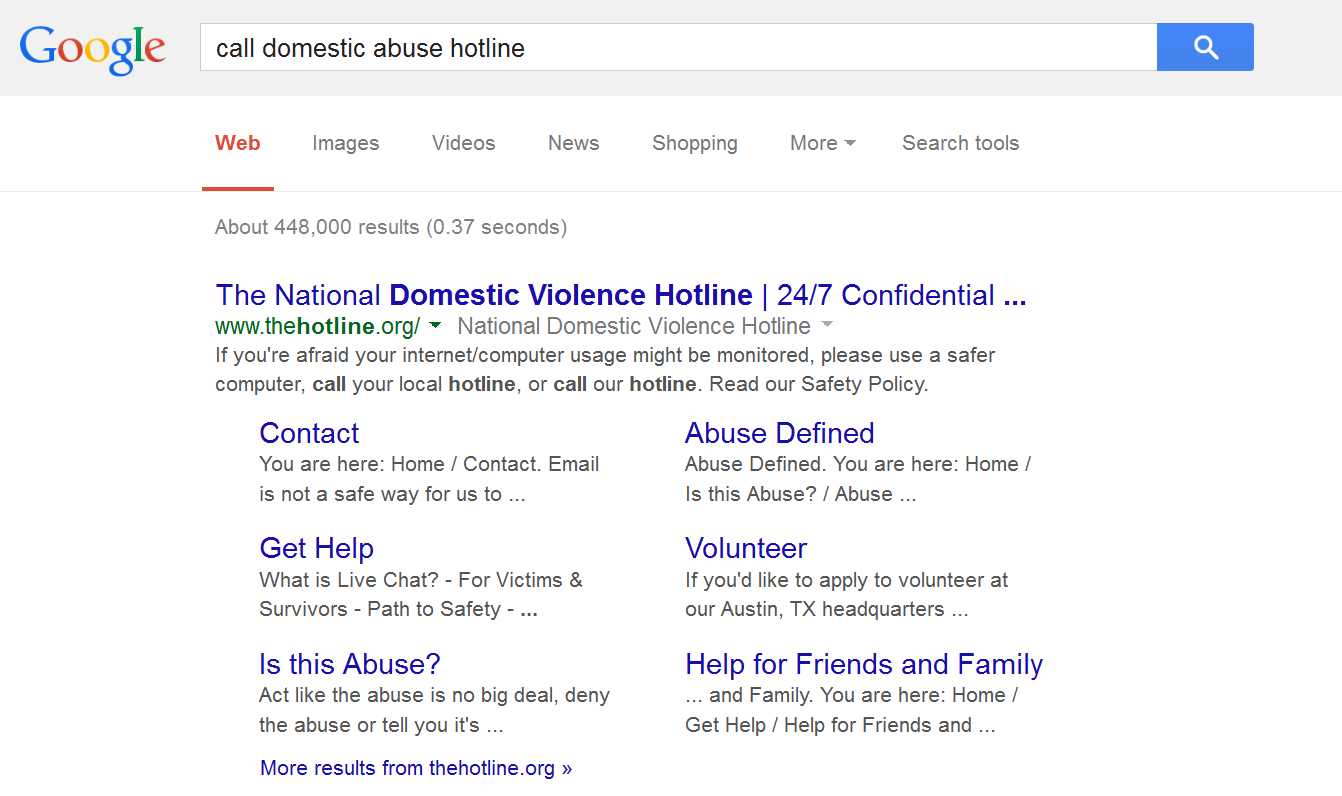Viewport: 1342px width, 796px height.
Task: Visit the Contact sitelink
Action: pos(309,433)
